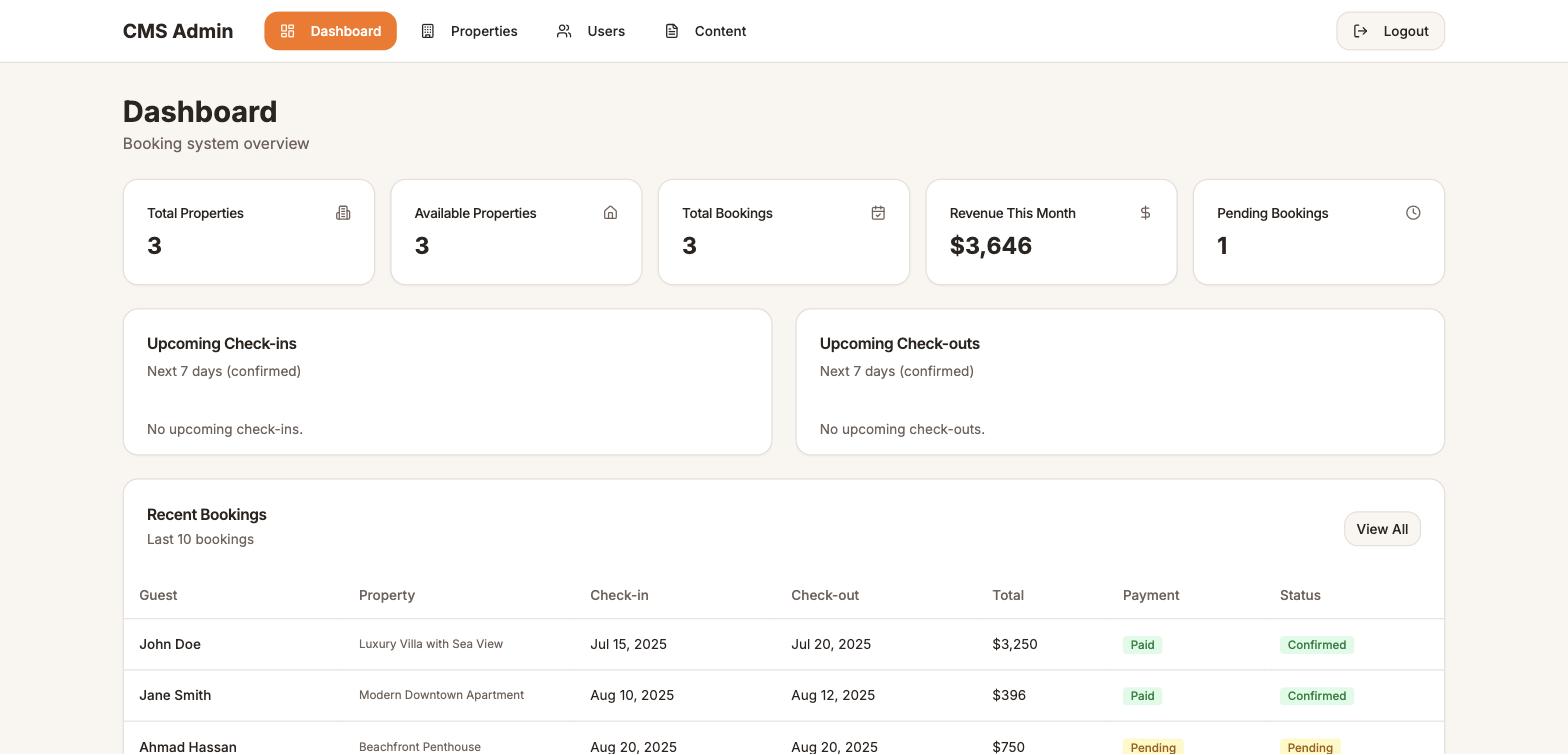Click John Doe's Paid badge

tap(1142, 645)
